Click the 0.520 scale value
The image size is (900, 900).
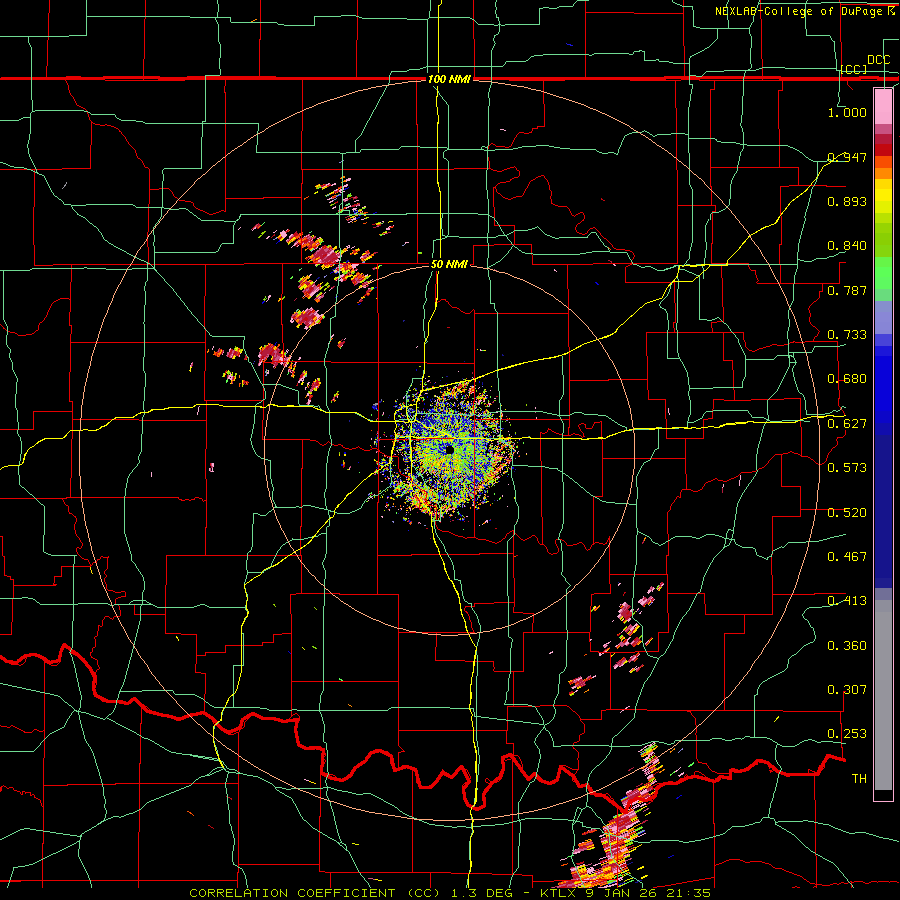click(x=847, y=513)
